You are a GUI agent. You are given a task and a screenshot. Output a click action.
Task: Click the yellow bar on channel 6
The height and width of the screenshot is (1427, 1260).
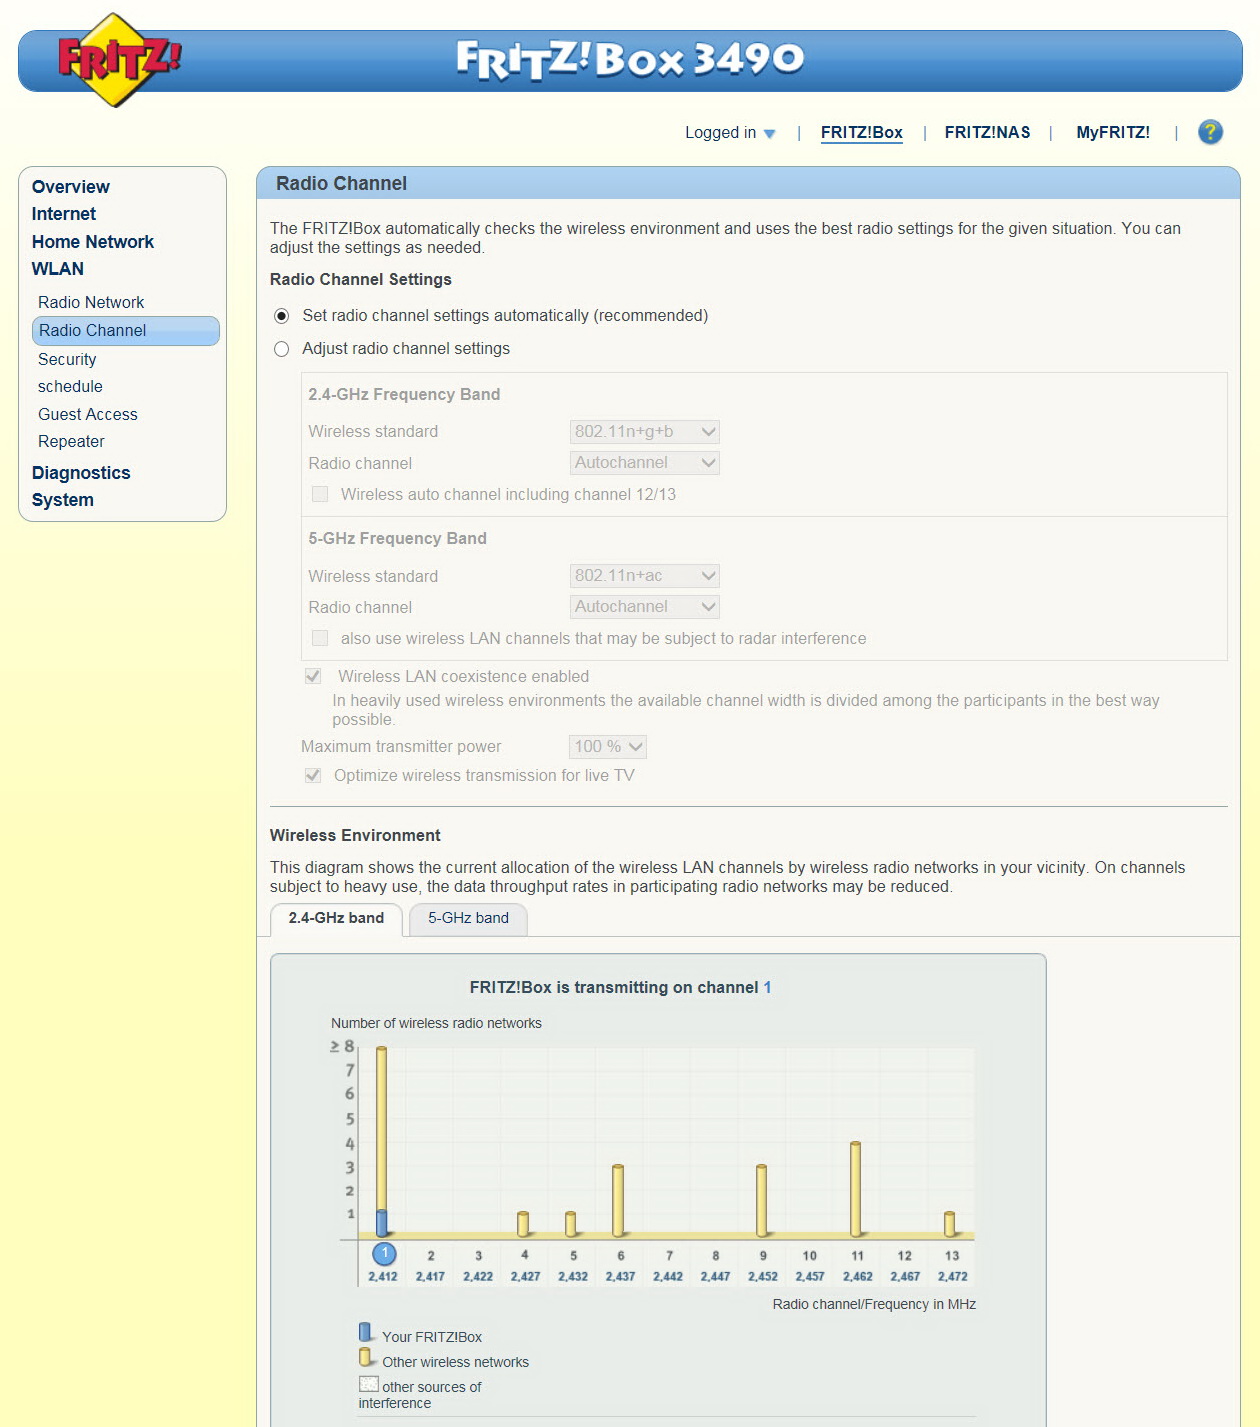pyautogui.click(x=618, y=1201)
